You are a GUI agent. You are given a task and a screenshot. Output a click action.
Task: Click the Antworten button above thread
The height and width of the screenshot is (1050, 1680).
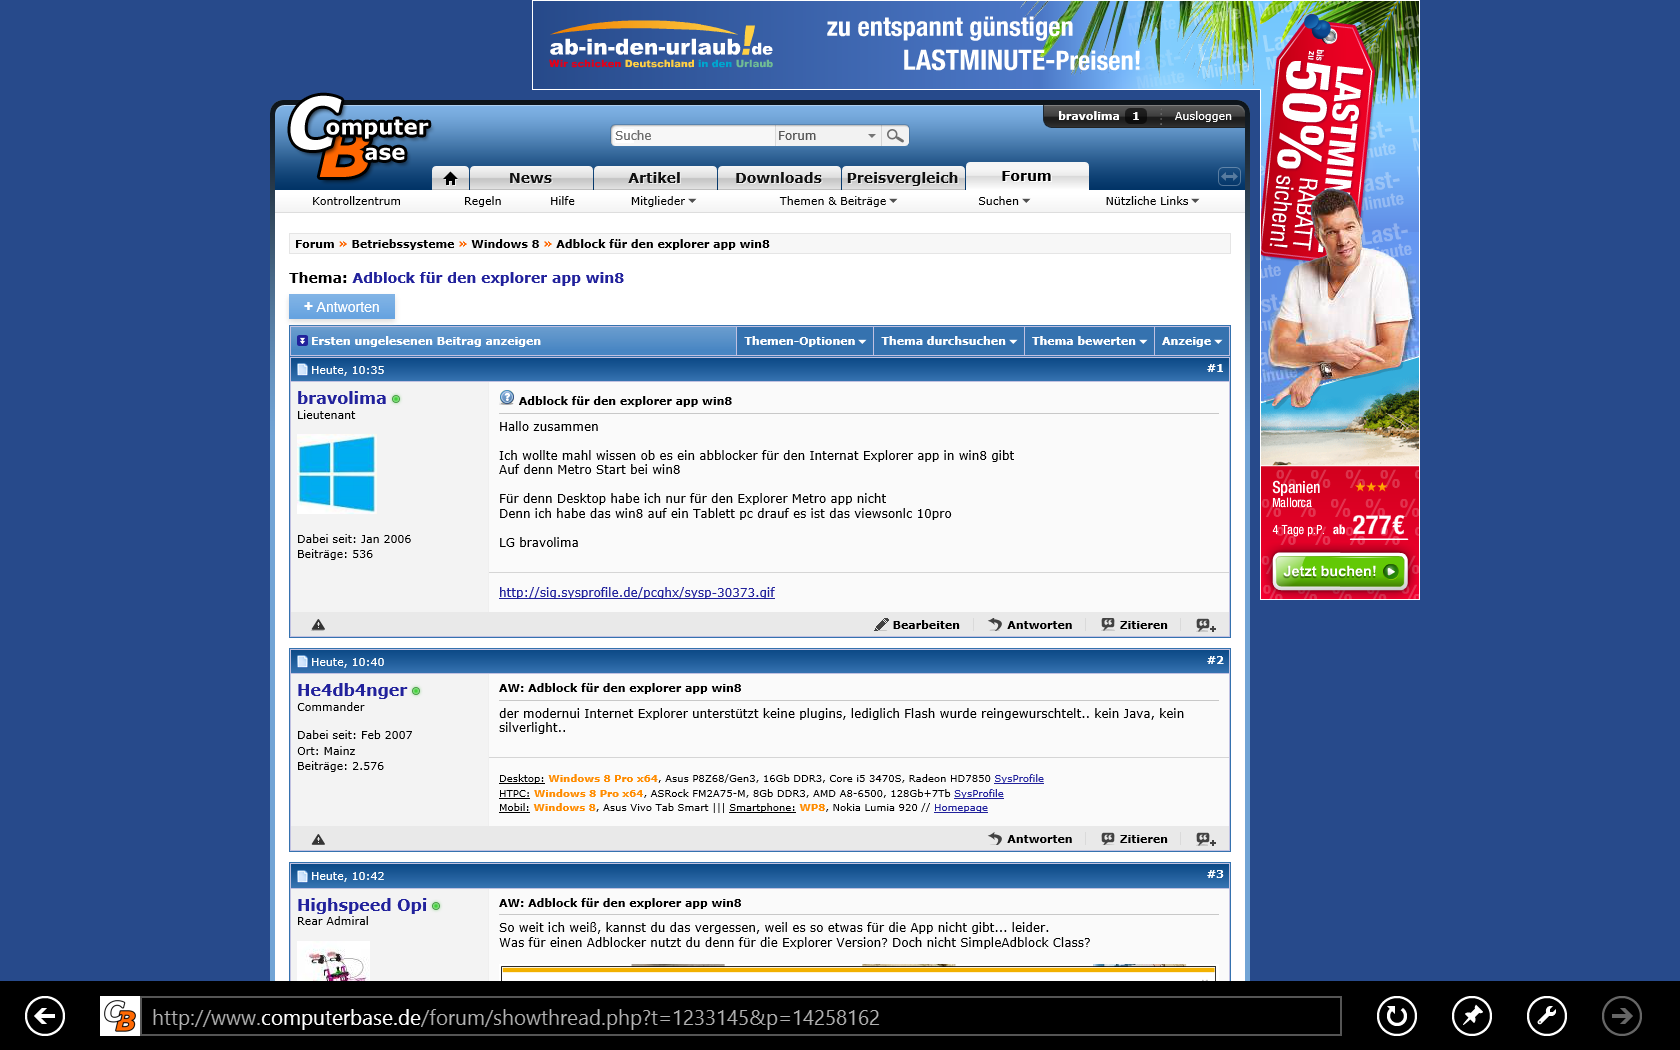[342, 307]
